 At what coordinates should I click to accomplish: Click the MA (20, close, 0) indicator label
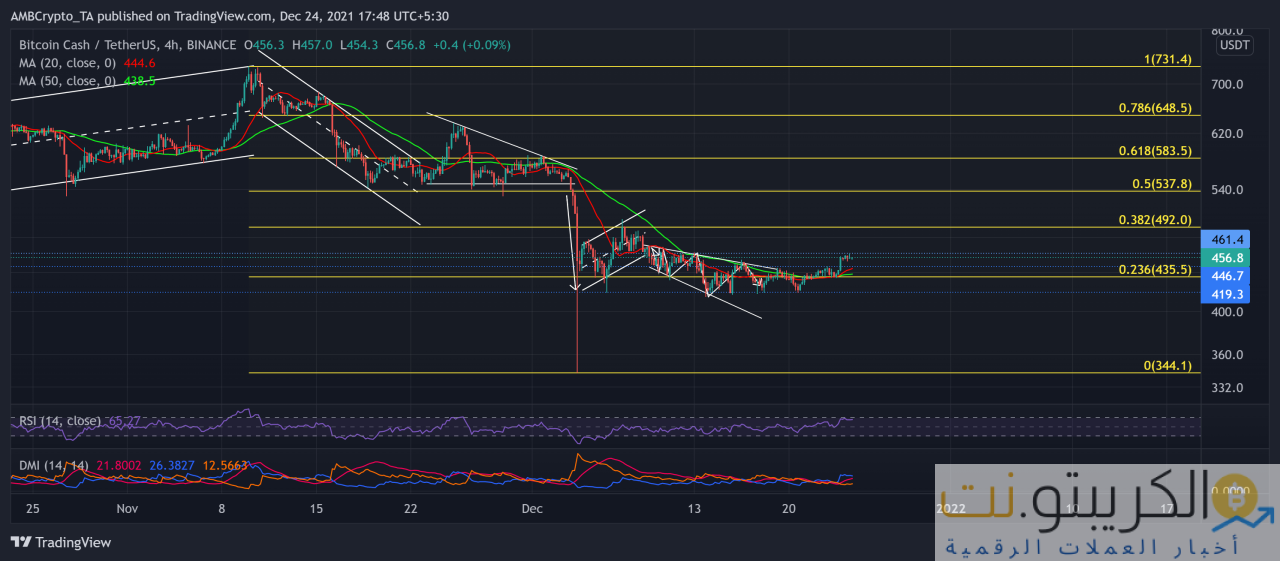pos(75,62)
